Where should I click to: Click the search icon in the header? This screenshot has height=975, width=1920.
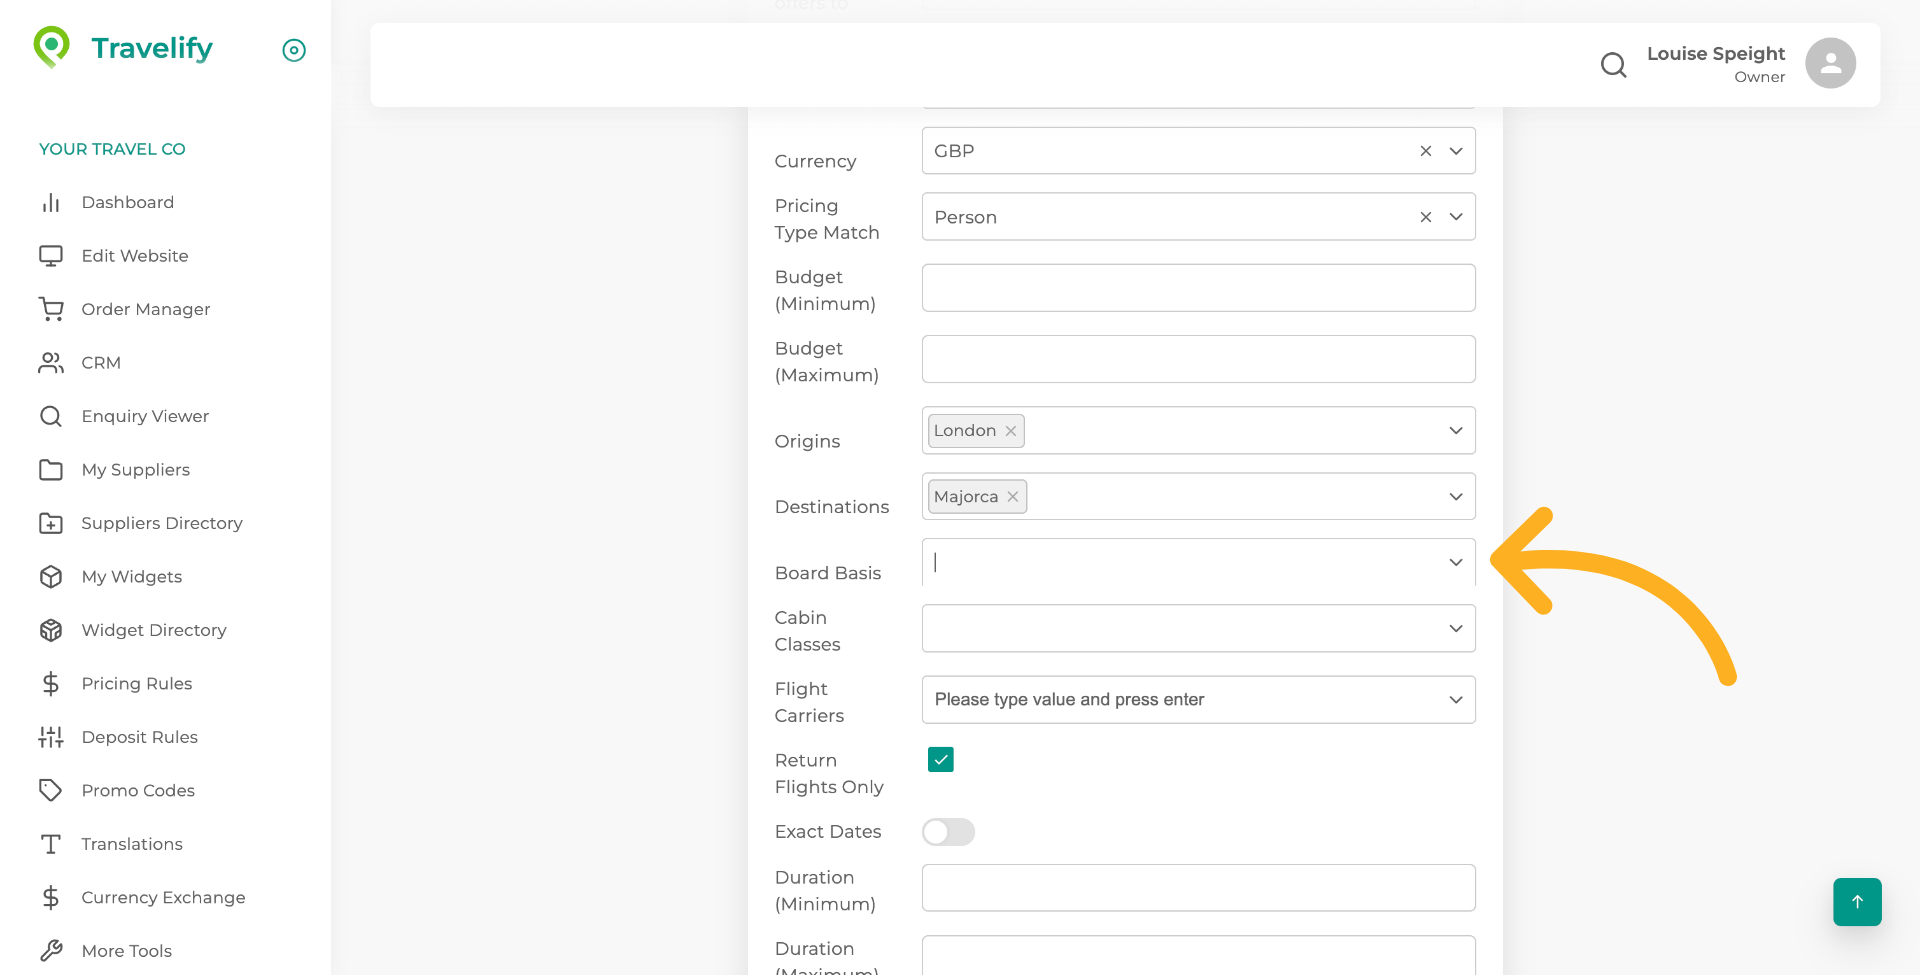[1613, 64]
